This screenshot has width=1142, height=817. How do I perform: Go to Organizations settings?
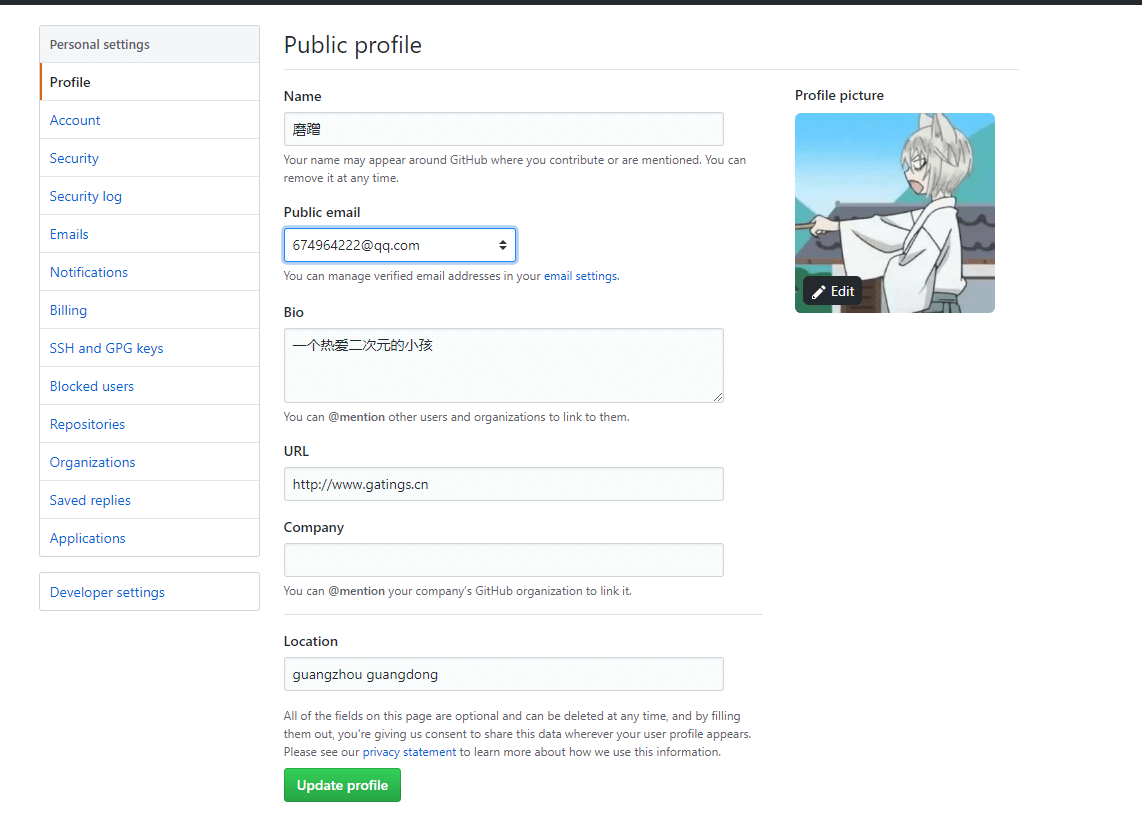92,461
